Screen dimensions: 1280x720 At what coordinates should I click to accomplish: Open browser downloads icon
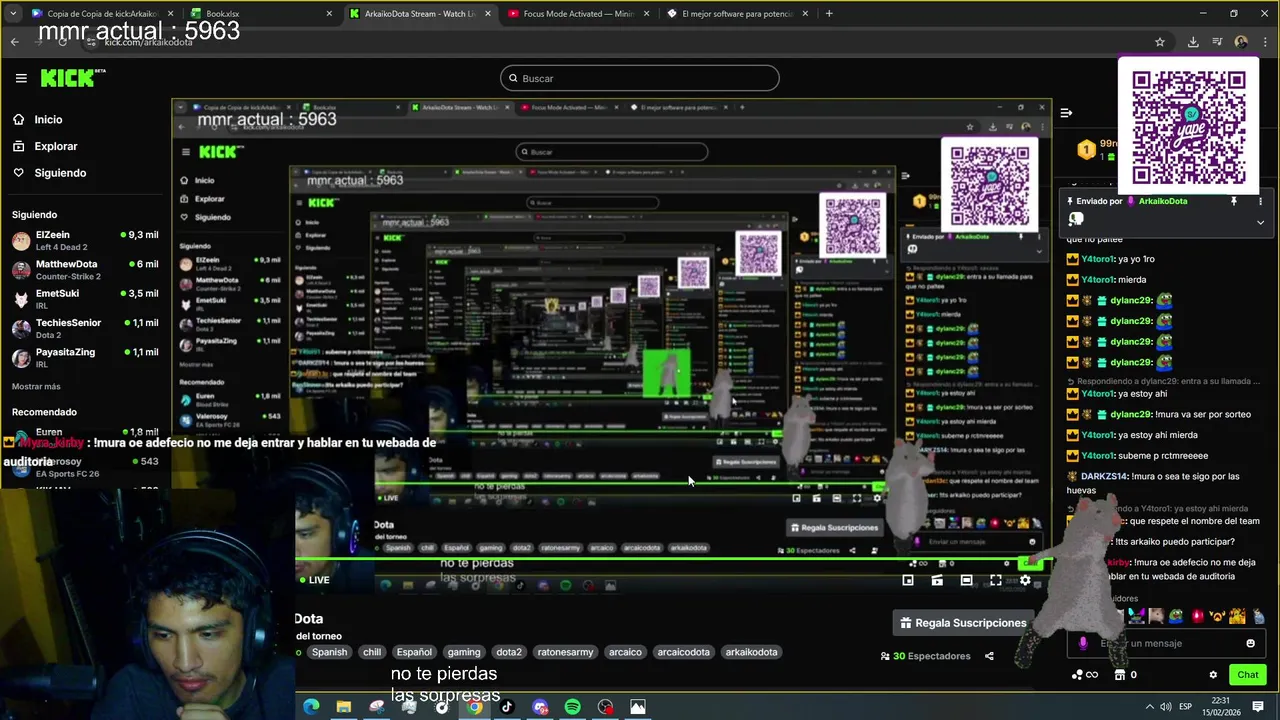coord(1193,42)
